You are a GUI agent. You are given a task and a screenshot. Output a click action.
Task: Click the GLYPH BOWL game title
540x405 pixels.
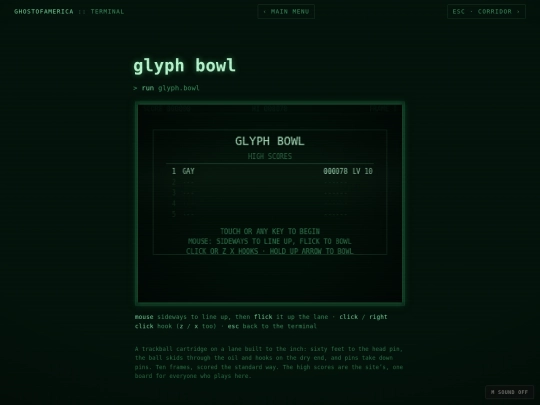(270, 141)
